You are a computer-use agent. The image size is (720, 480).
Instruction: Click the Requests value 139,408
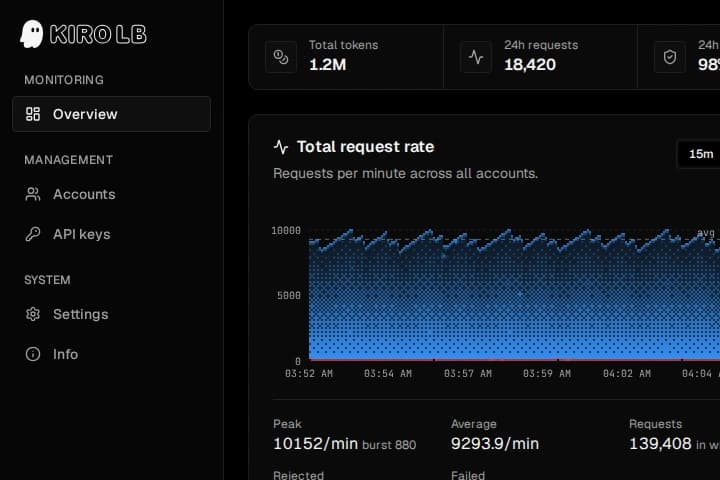point(660,444)
